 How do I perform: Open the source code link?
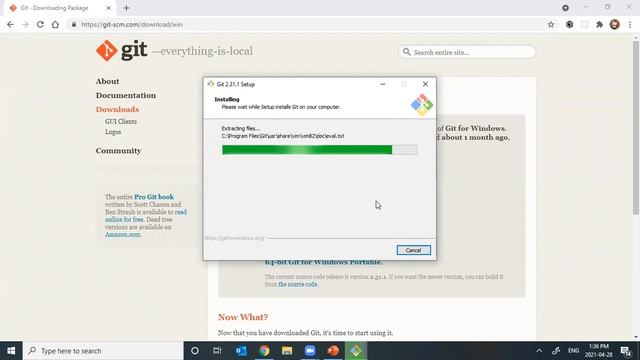(298, 284)
